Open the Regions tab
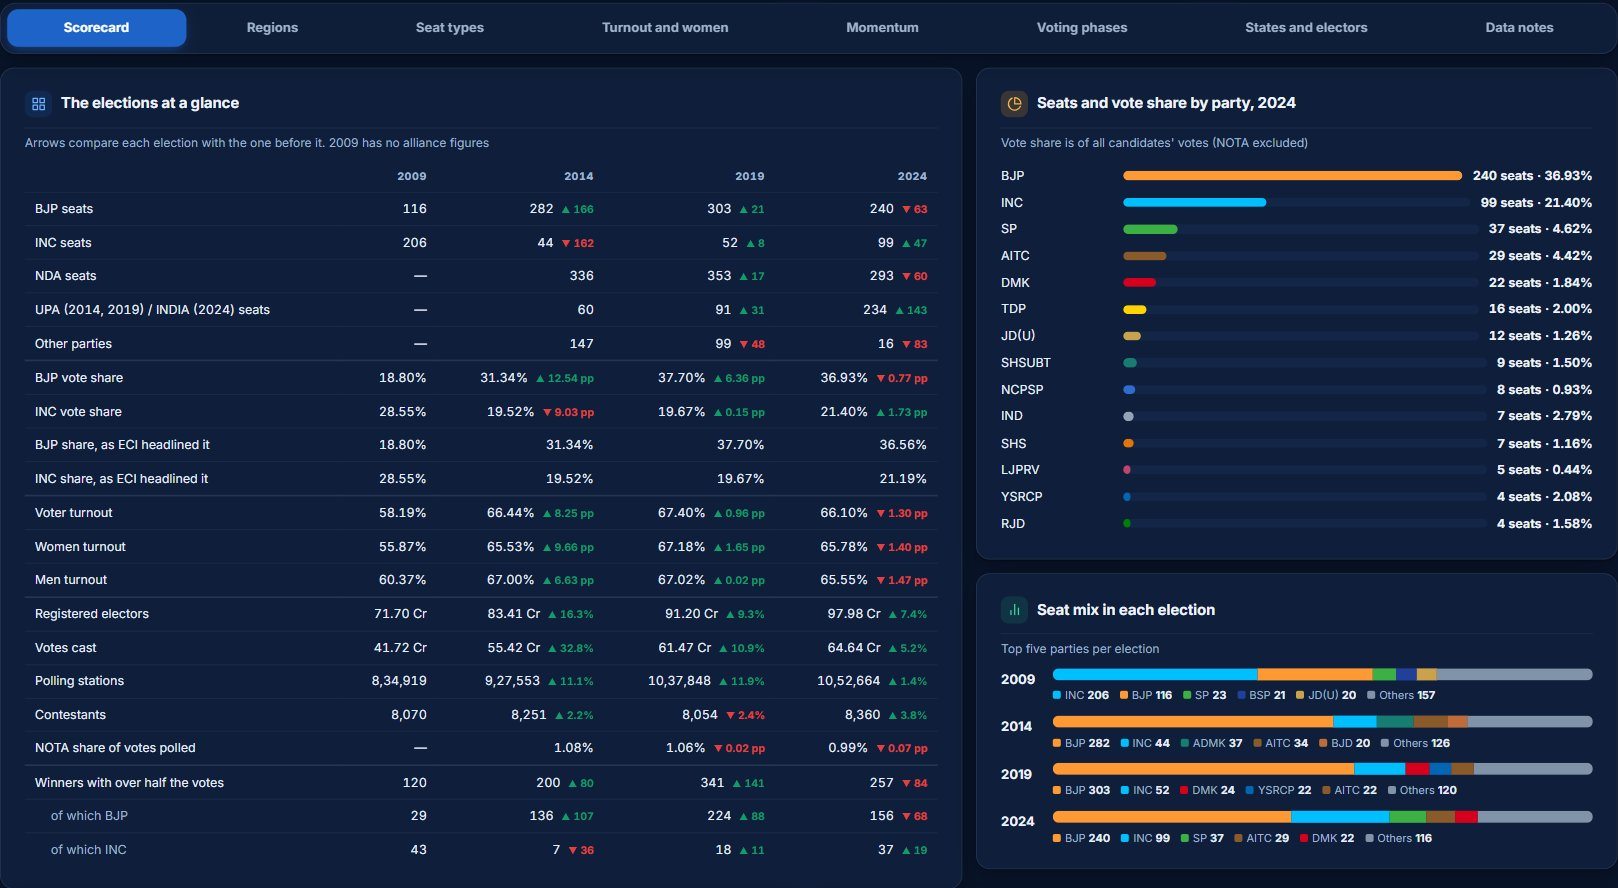This screenshot has height=888, width=1618. coord(272,28)
